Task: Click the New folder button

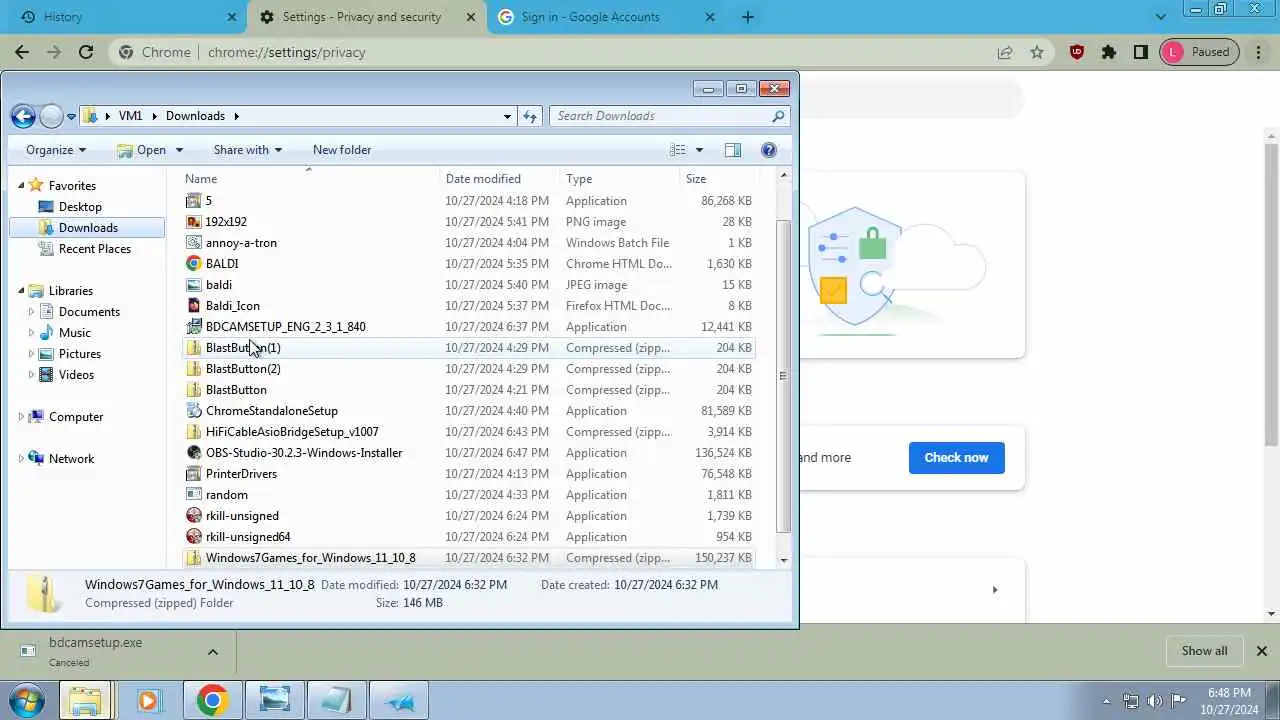Action: [x=342, y=150]
